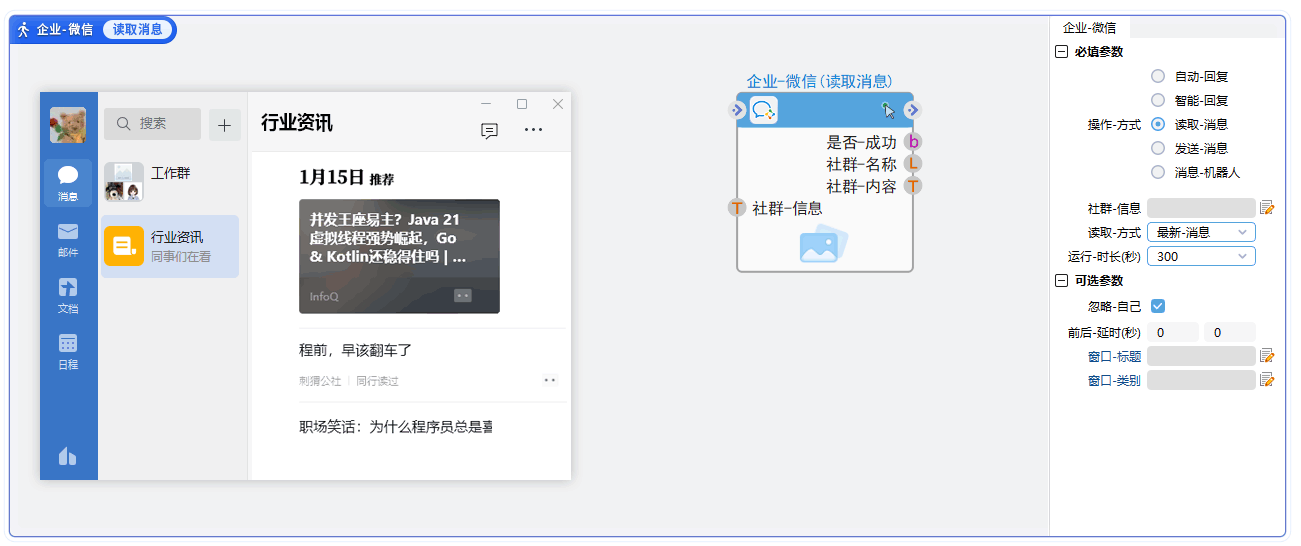Select the 读取-消息 radio option
This screenshot has height=546, width=1301.
[1158, 124]
